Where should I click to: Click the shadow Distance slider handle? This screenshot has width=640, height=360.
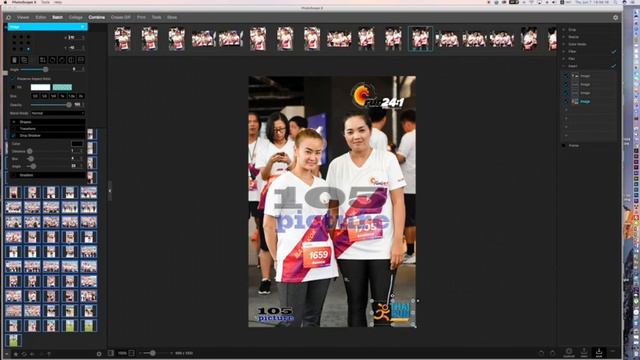[x=29, y=151]
